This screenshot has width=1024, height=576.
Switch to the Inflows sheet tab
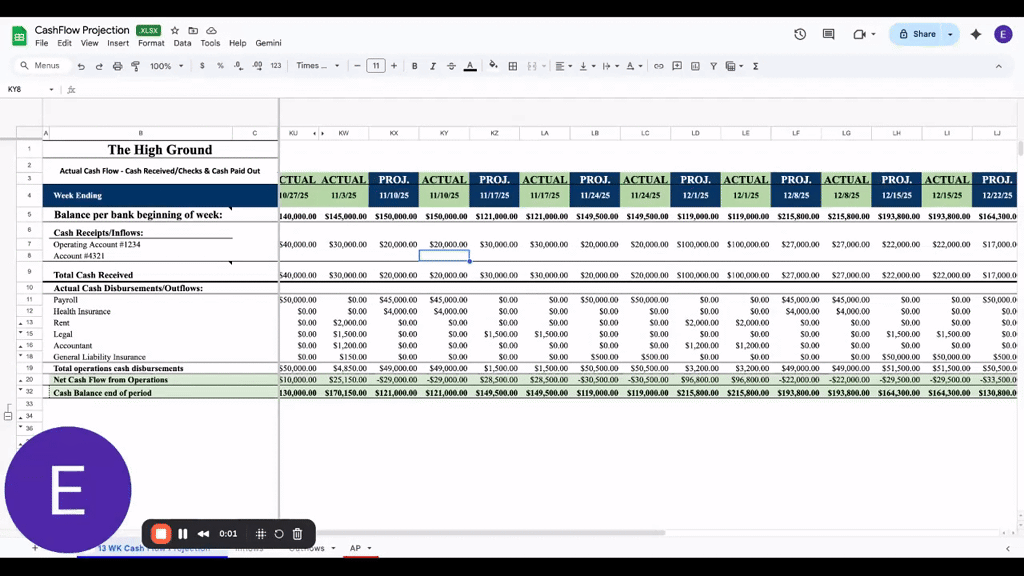[x=249, y=548]
